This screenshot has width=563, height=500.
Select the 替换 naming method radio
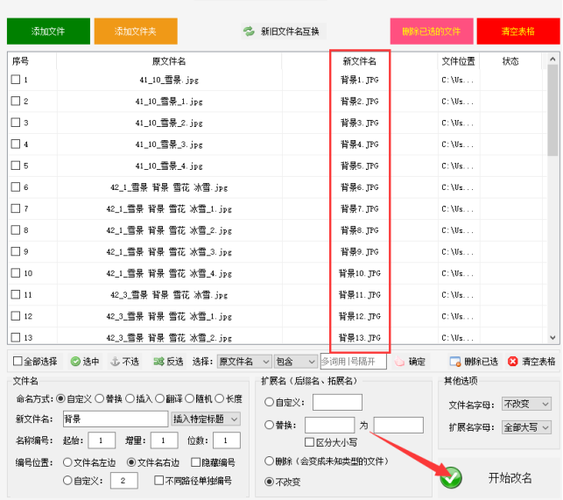[x=99, y=399]
